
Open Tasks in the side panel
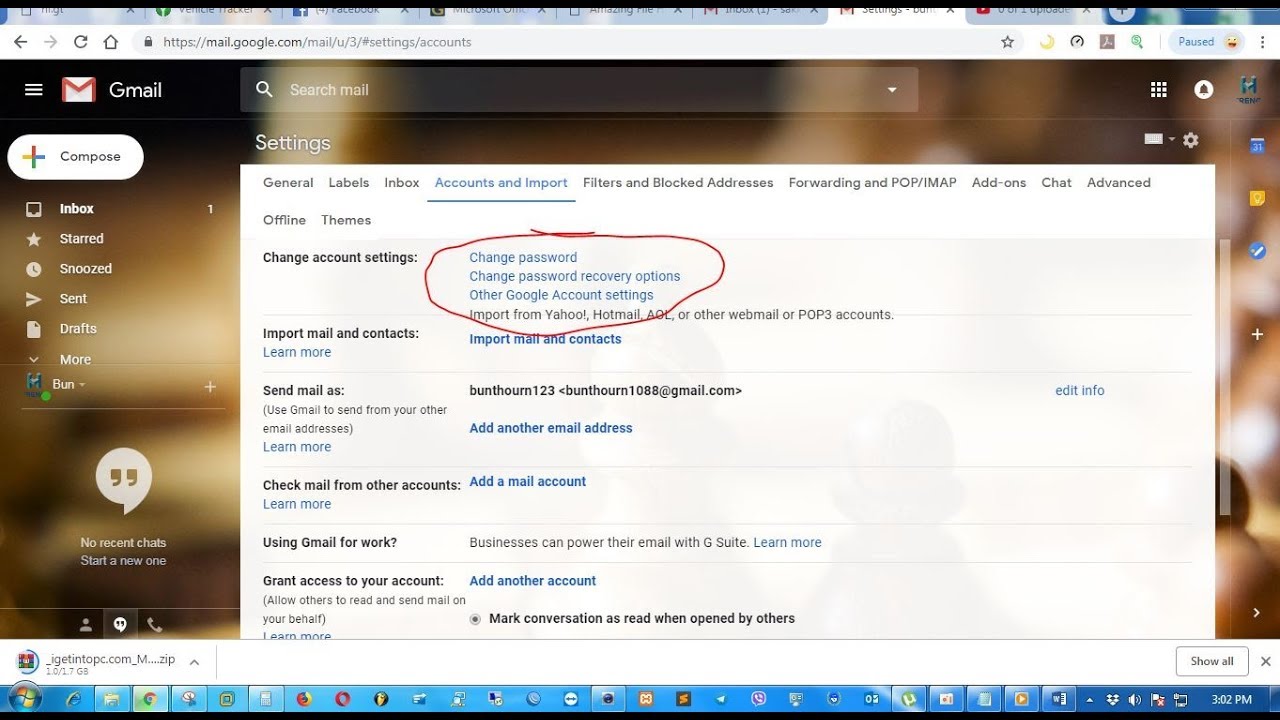(1257, 251)
